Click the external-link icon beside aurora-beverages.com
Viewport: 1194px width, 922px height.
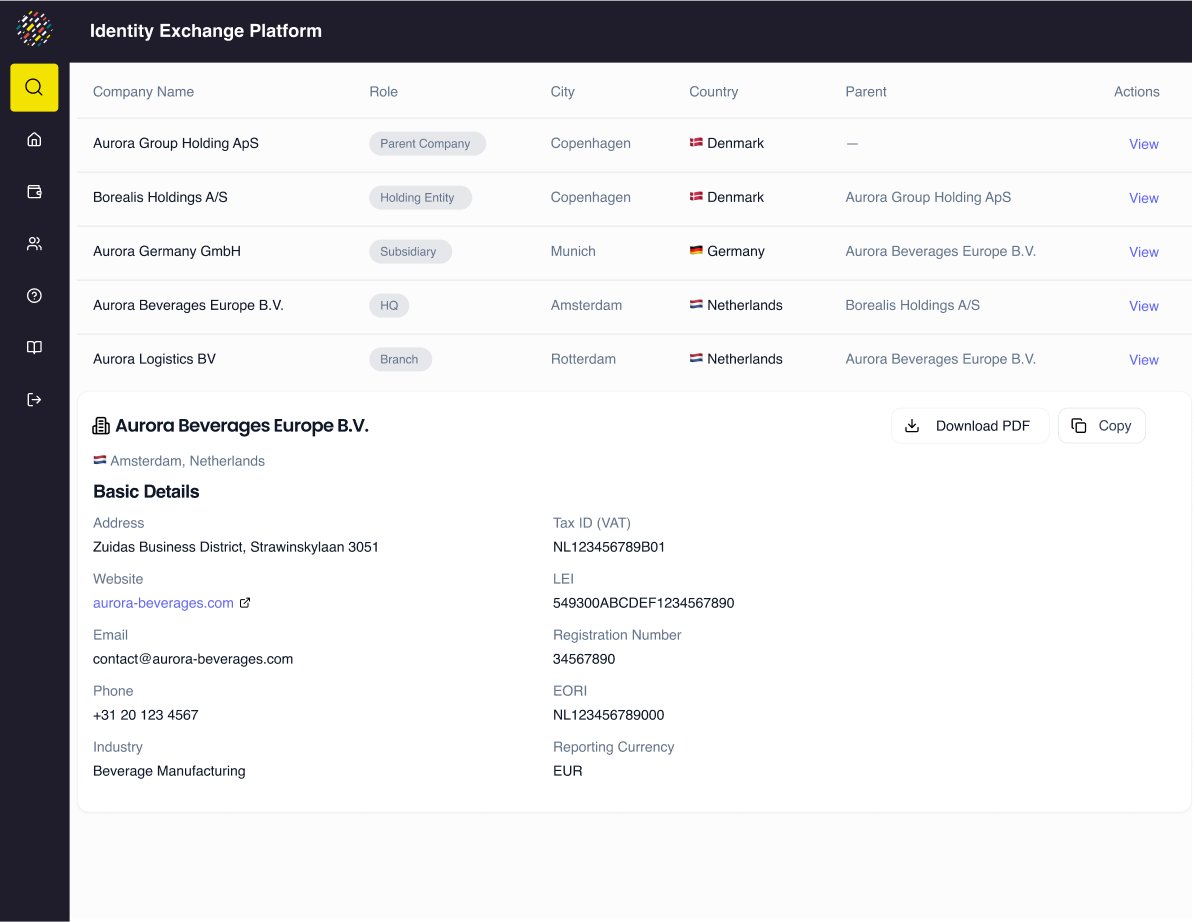pyautogui.click(x=245, y=603)
